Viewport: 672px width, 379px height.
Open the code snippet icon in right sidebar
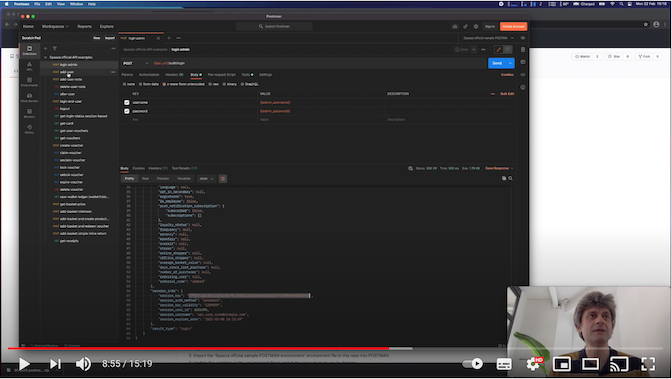(x=523, y=75)
